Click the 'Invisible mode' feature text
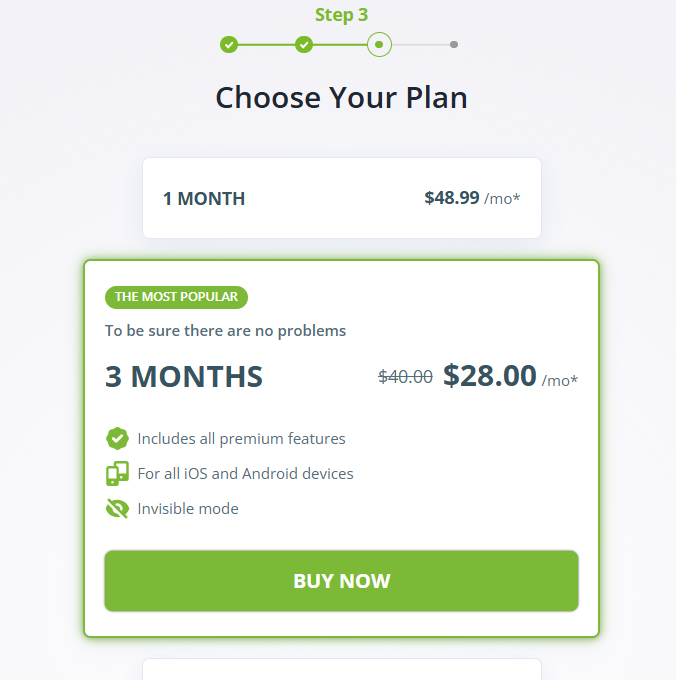This screenshot has width=676, height=680. pos(188,508)
